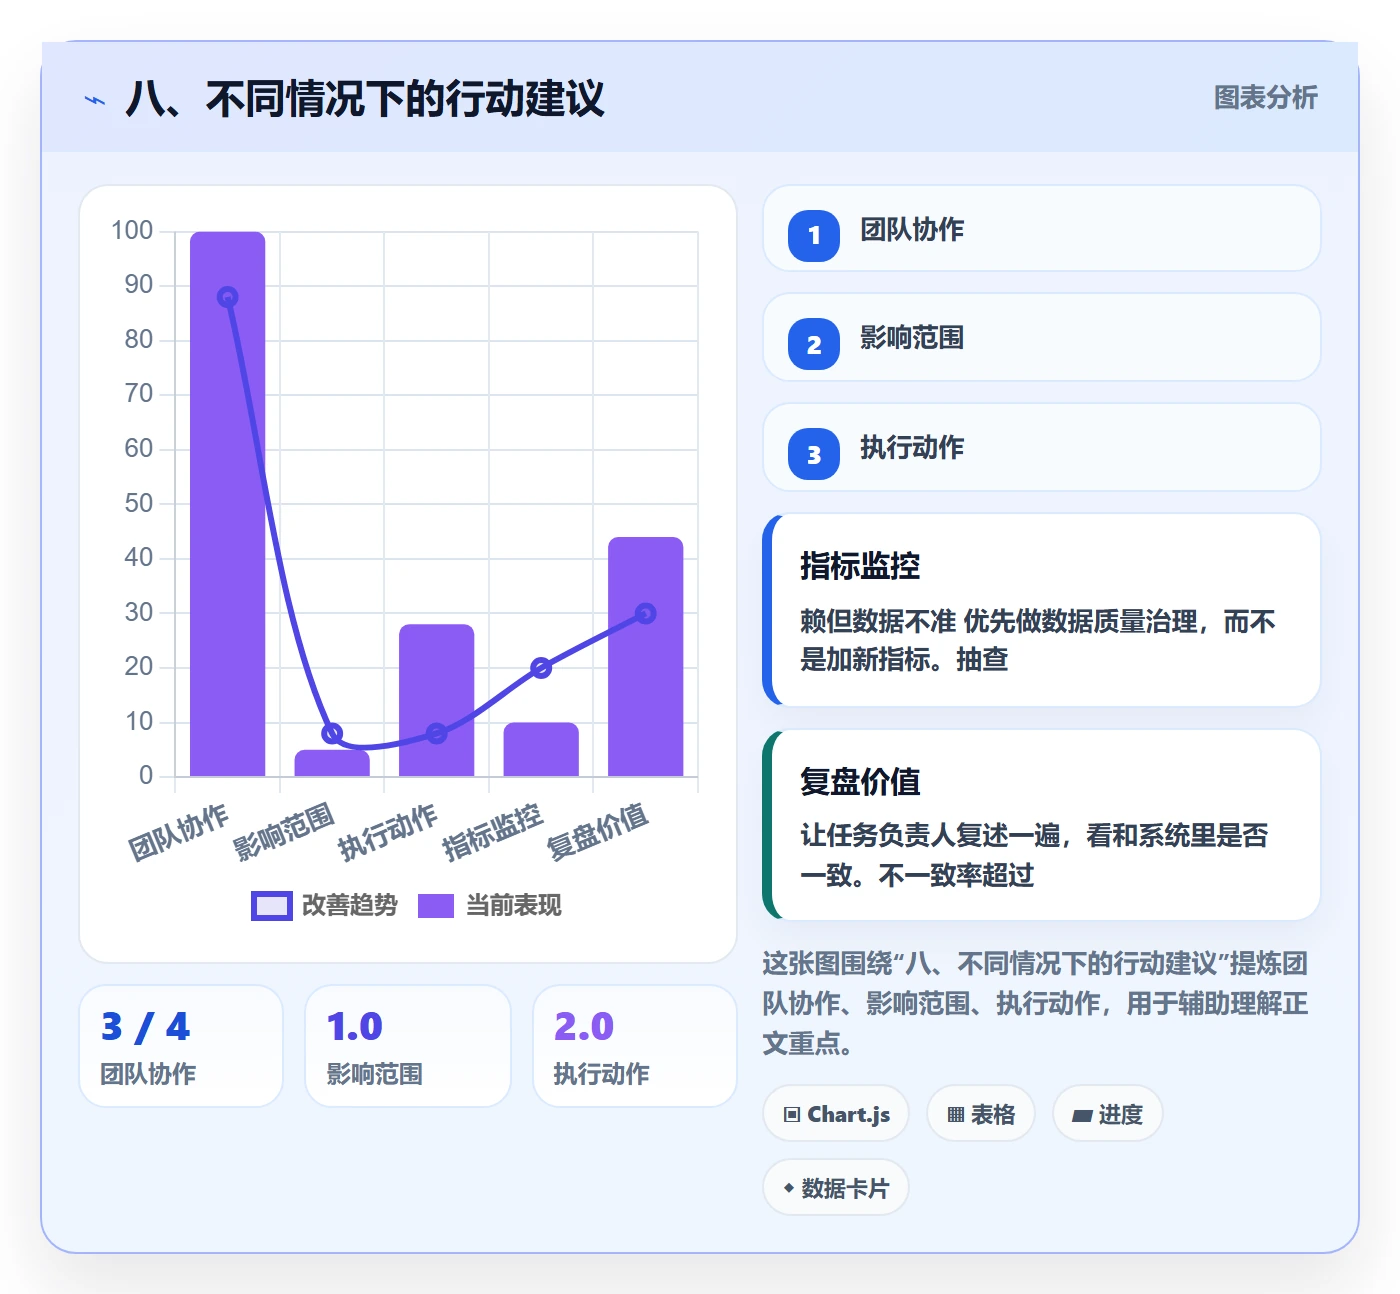Click the number 3 badge beside 执行动作

pos(814,454)
